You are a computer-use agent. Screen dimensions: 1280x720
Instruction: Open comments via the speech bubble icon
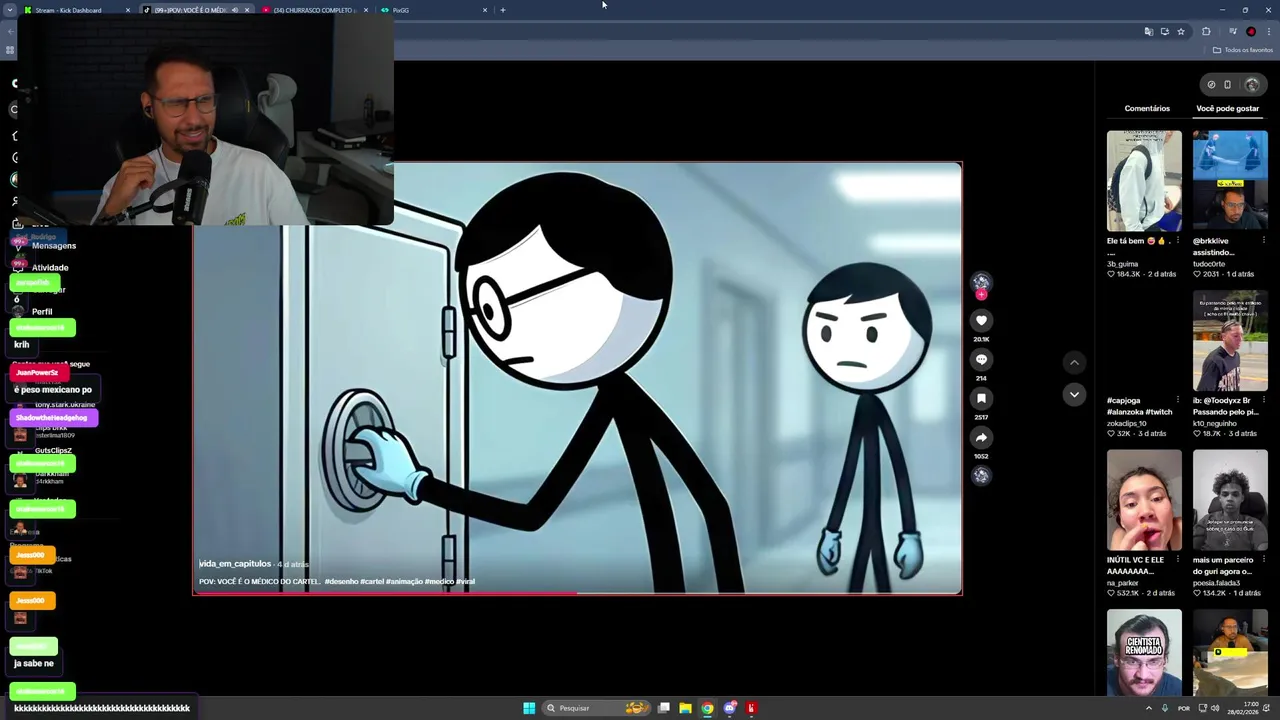tap(981, 359)
